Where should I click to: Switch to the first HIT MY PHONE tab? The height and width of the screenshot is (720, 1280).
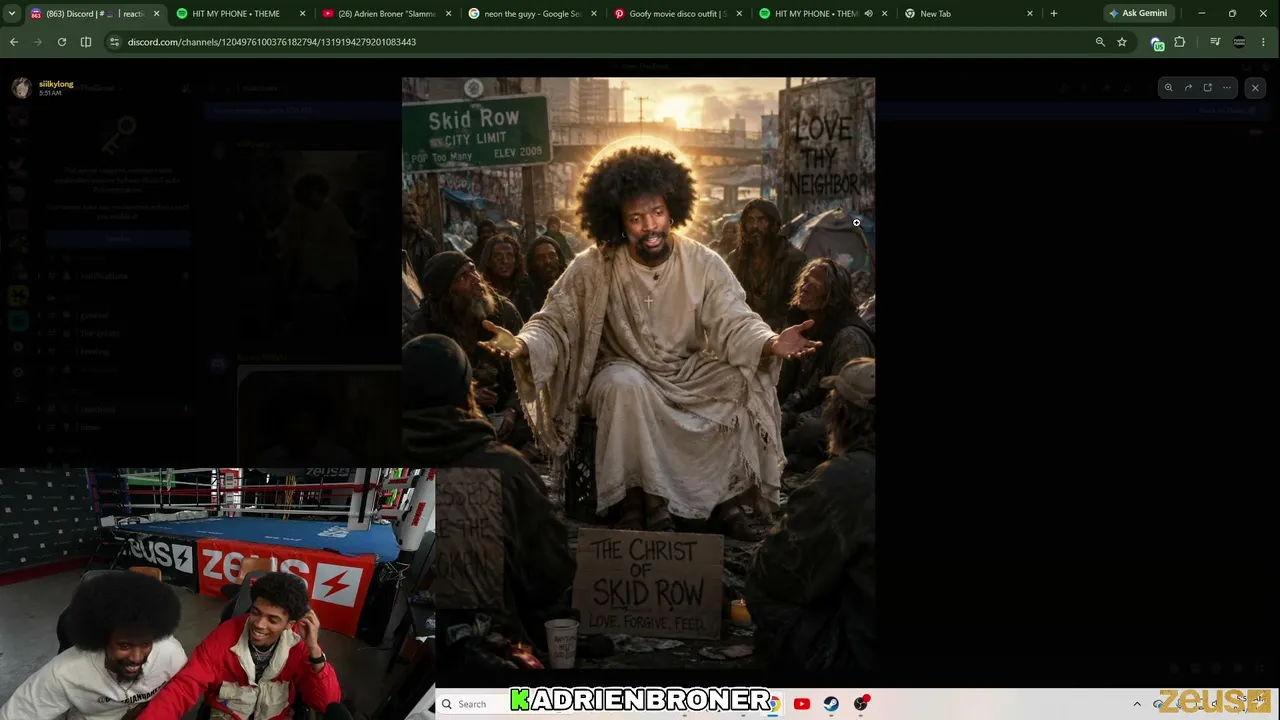[x=240, y=14]
